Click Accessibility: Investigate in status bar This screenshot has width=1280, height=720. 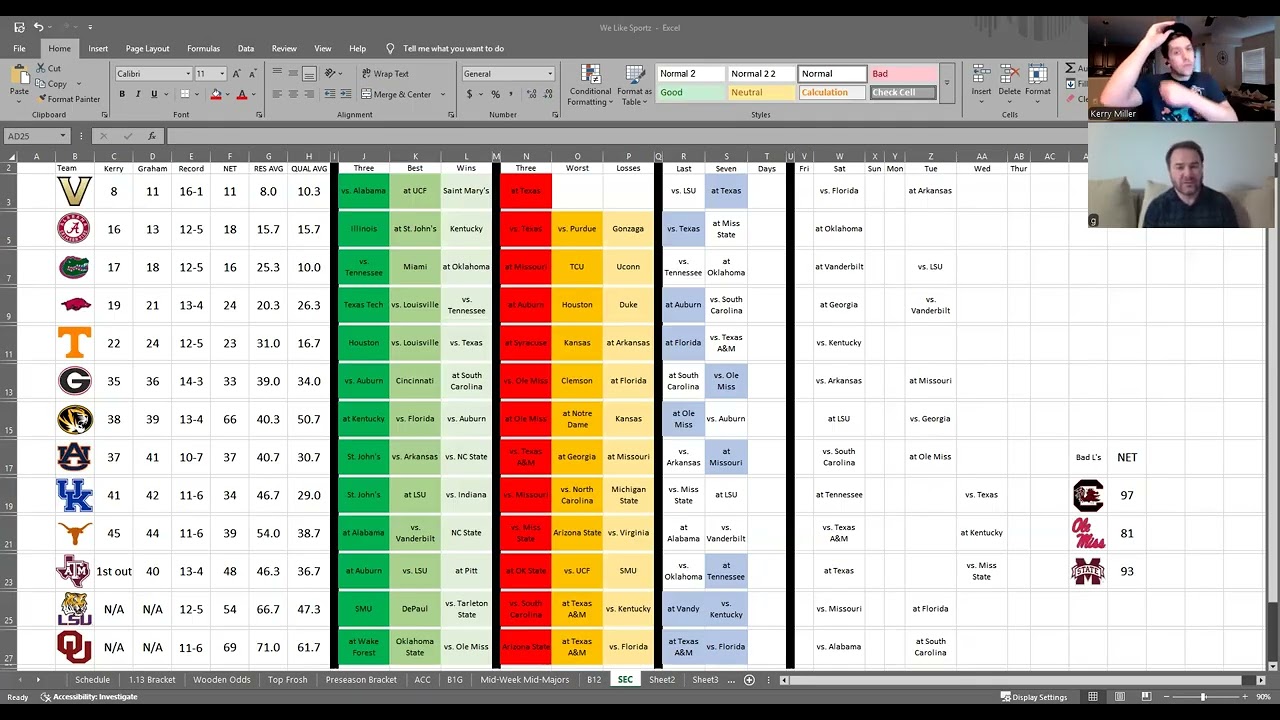[89, 697]
